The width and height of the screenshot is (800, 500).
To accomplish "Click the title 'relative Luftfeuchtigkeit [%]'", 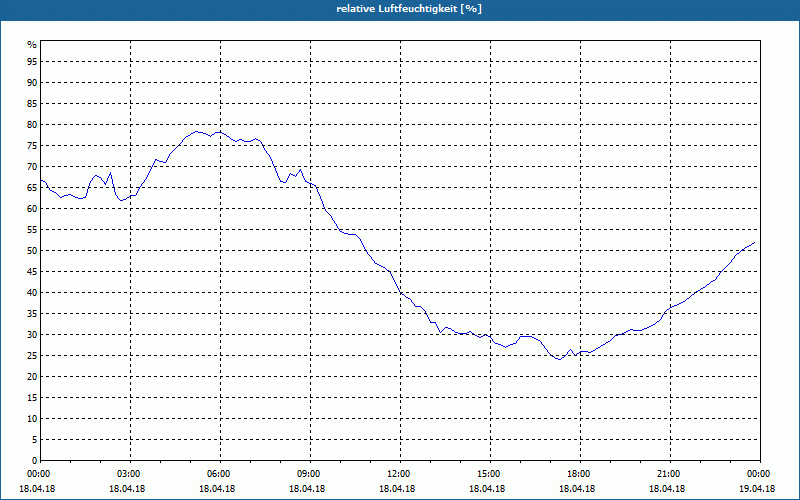I will (x=409, y=9).
